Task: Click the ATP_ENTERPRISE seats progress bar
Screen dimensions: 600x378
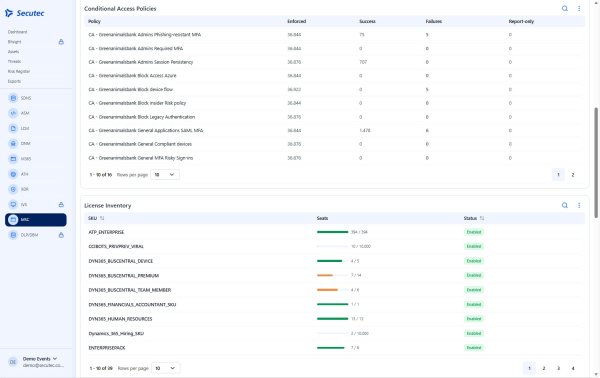Action: tap(333, 232)
